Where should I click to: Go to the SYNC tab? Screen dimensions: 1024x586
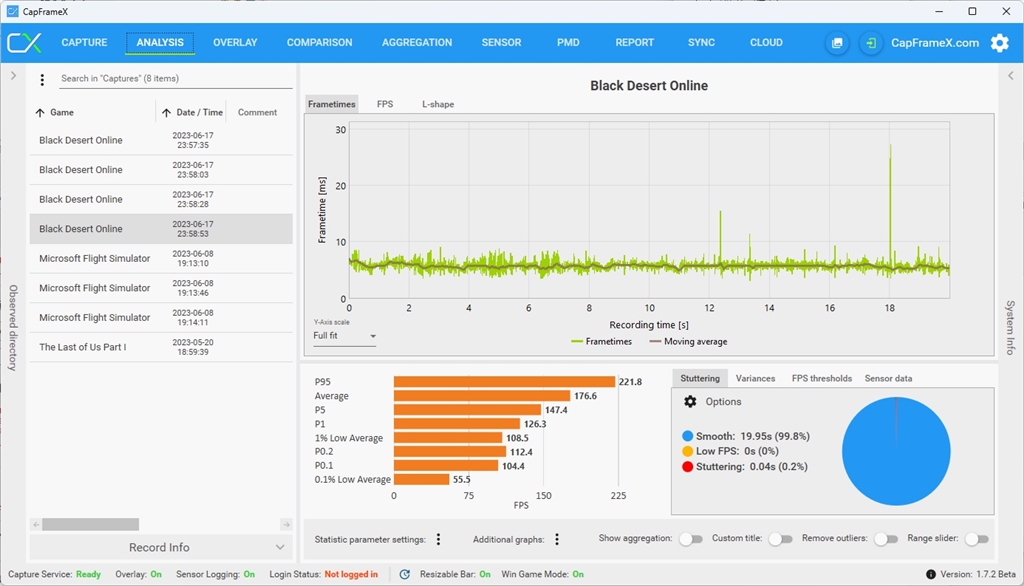(701, 42)
